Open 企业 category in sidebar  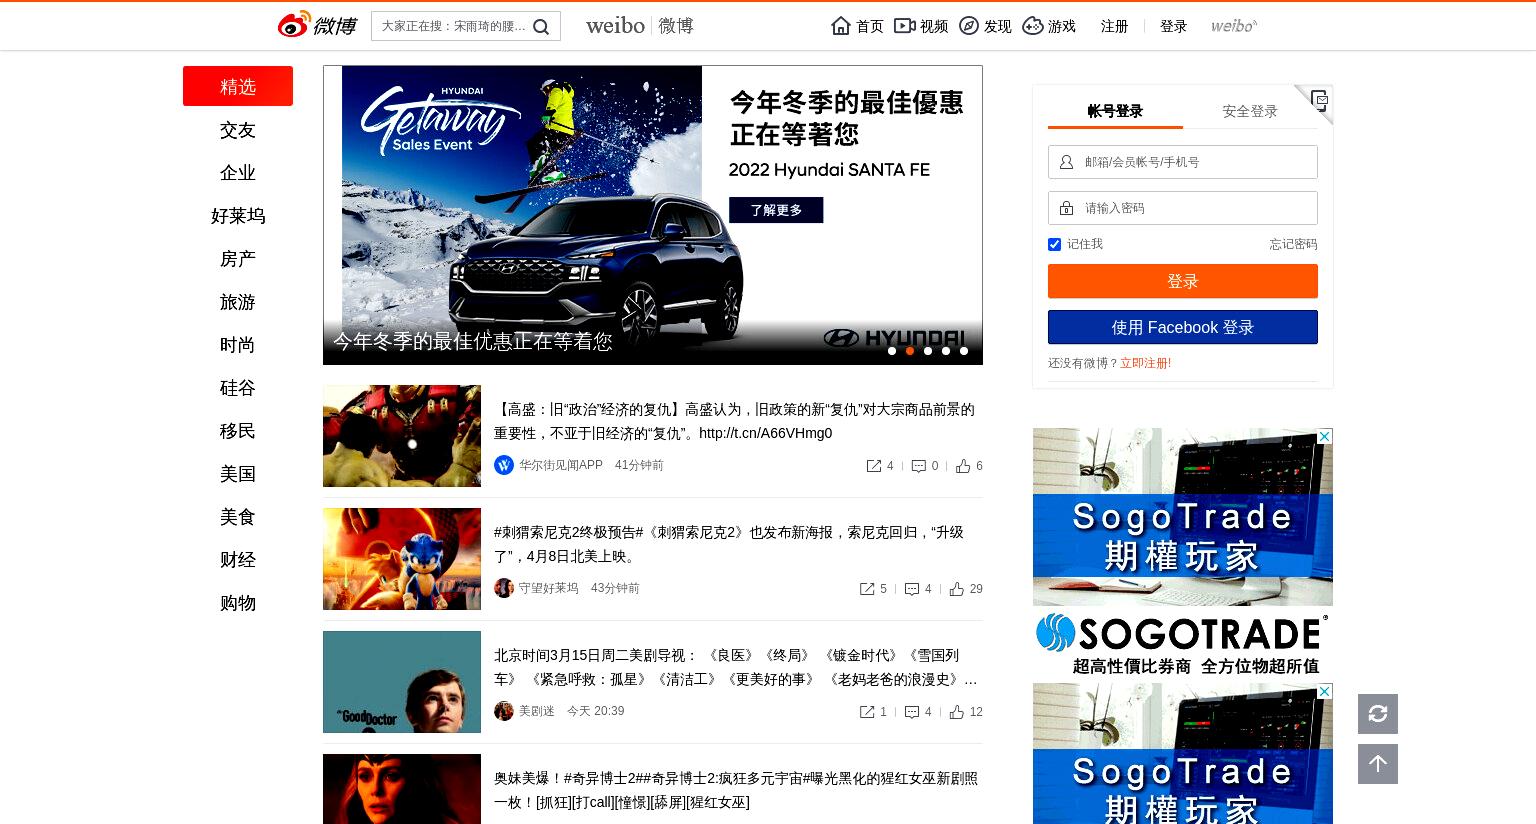pyautogui.click(x=238, y=173)
